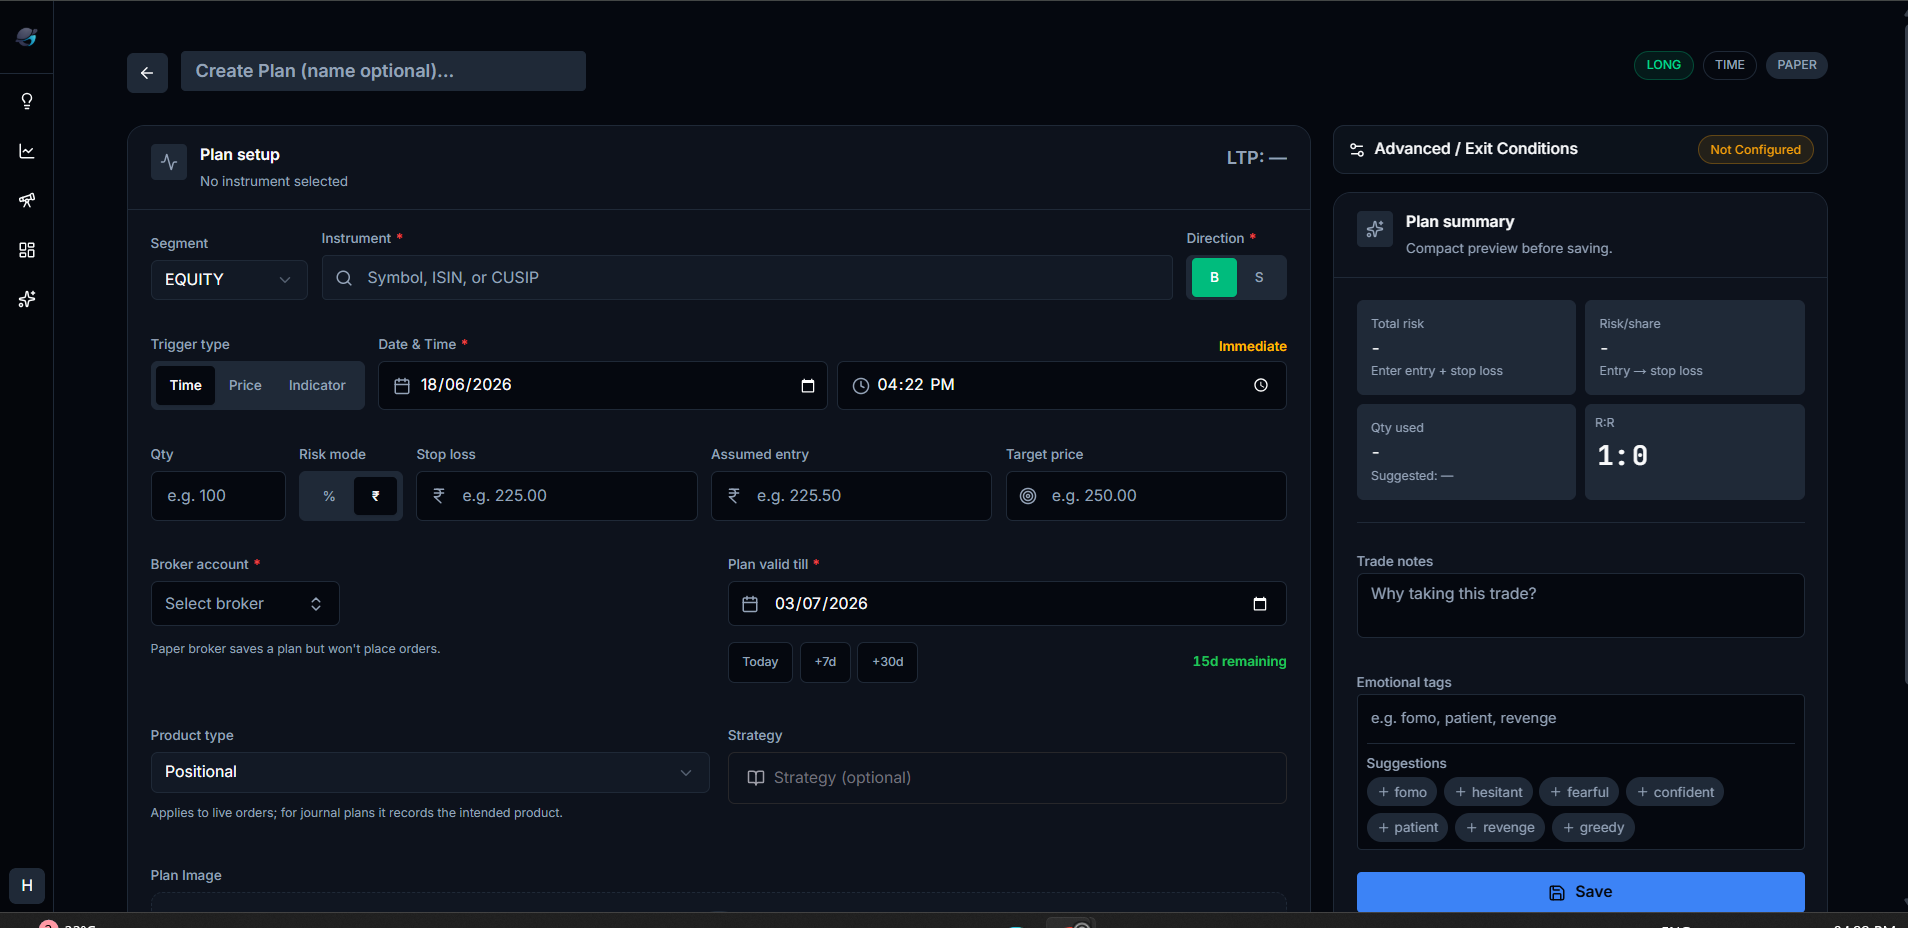
Task: Set plan validity to Today
Action: 760,662
